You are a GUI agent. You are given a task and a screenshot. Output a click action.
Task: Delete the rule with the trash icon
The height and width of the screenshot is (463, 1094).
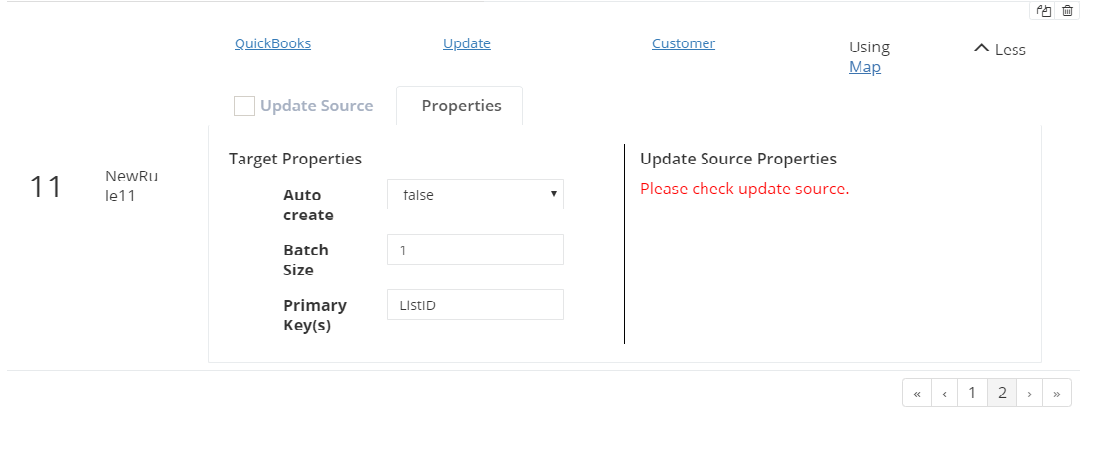pos(1068,11)
